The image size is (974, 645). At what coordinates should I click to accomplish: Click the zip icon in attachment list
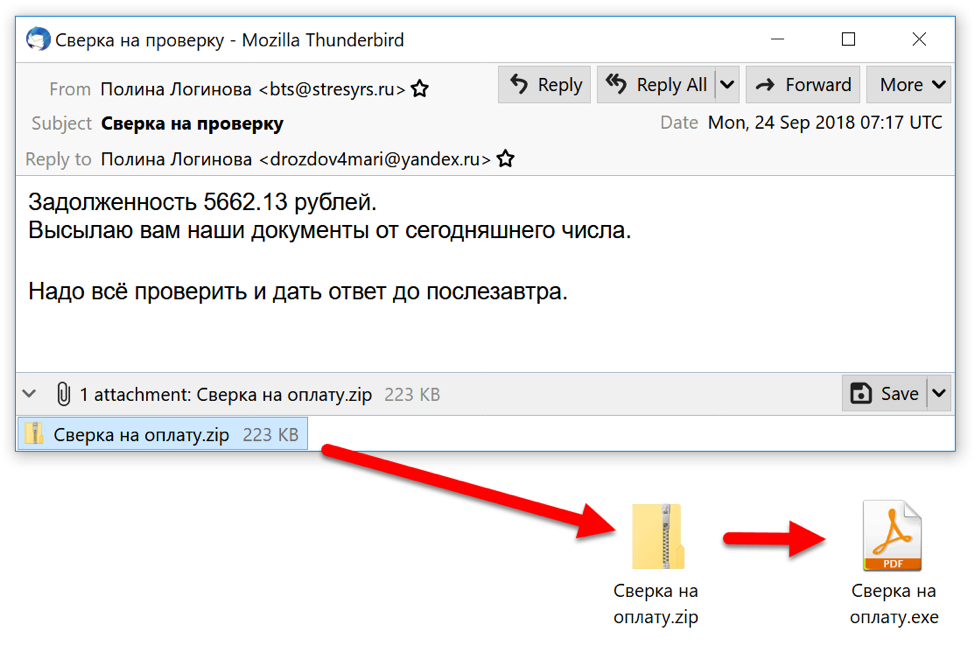click(36, 434)
